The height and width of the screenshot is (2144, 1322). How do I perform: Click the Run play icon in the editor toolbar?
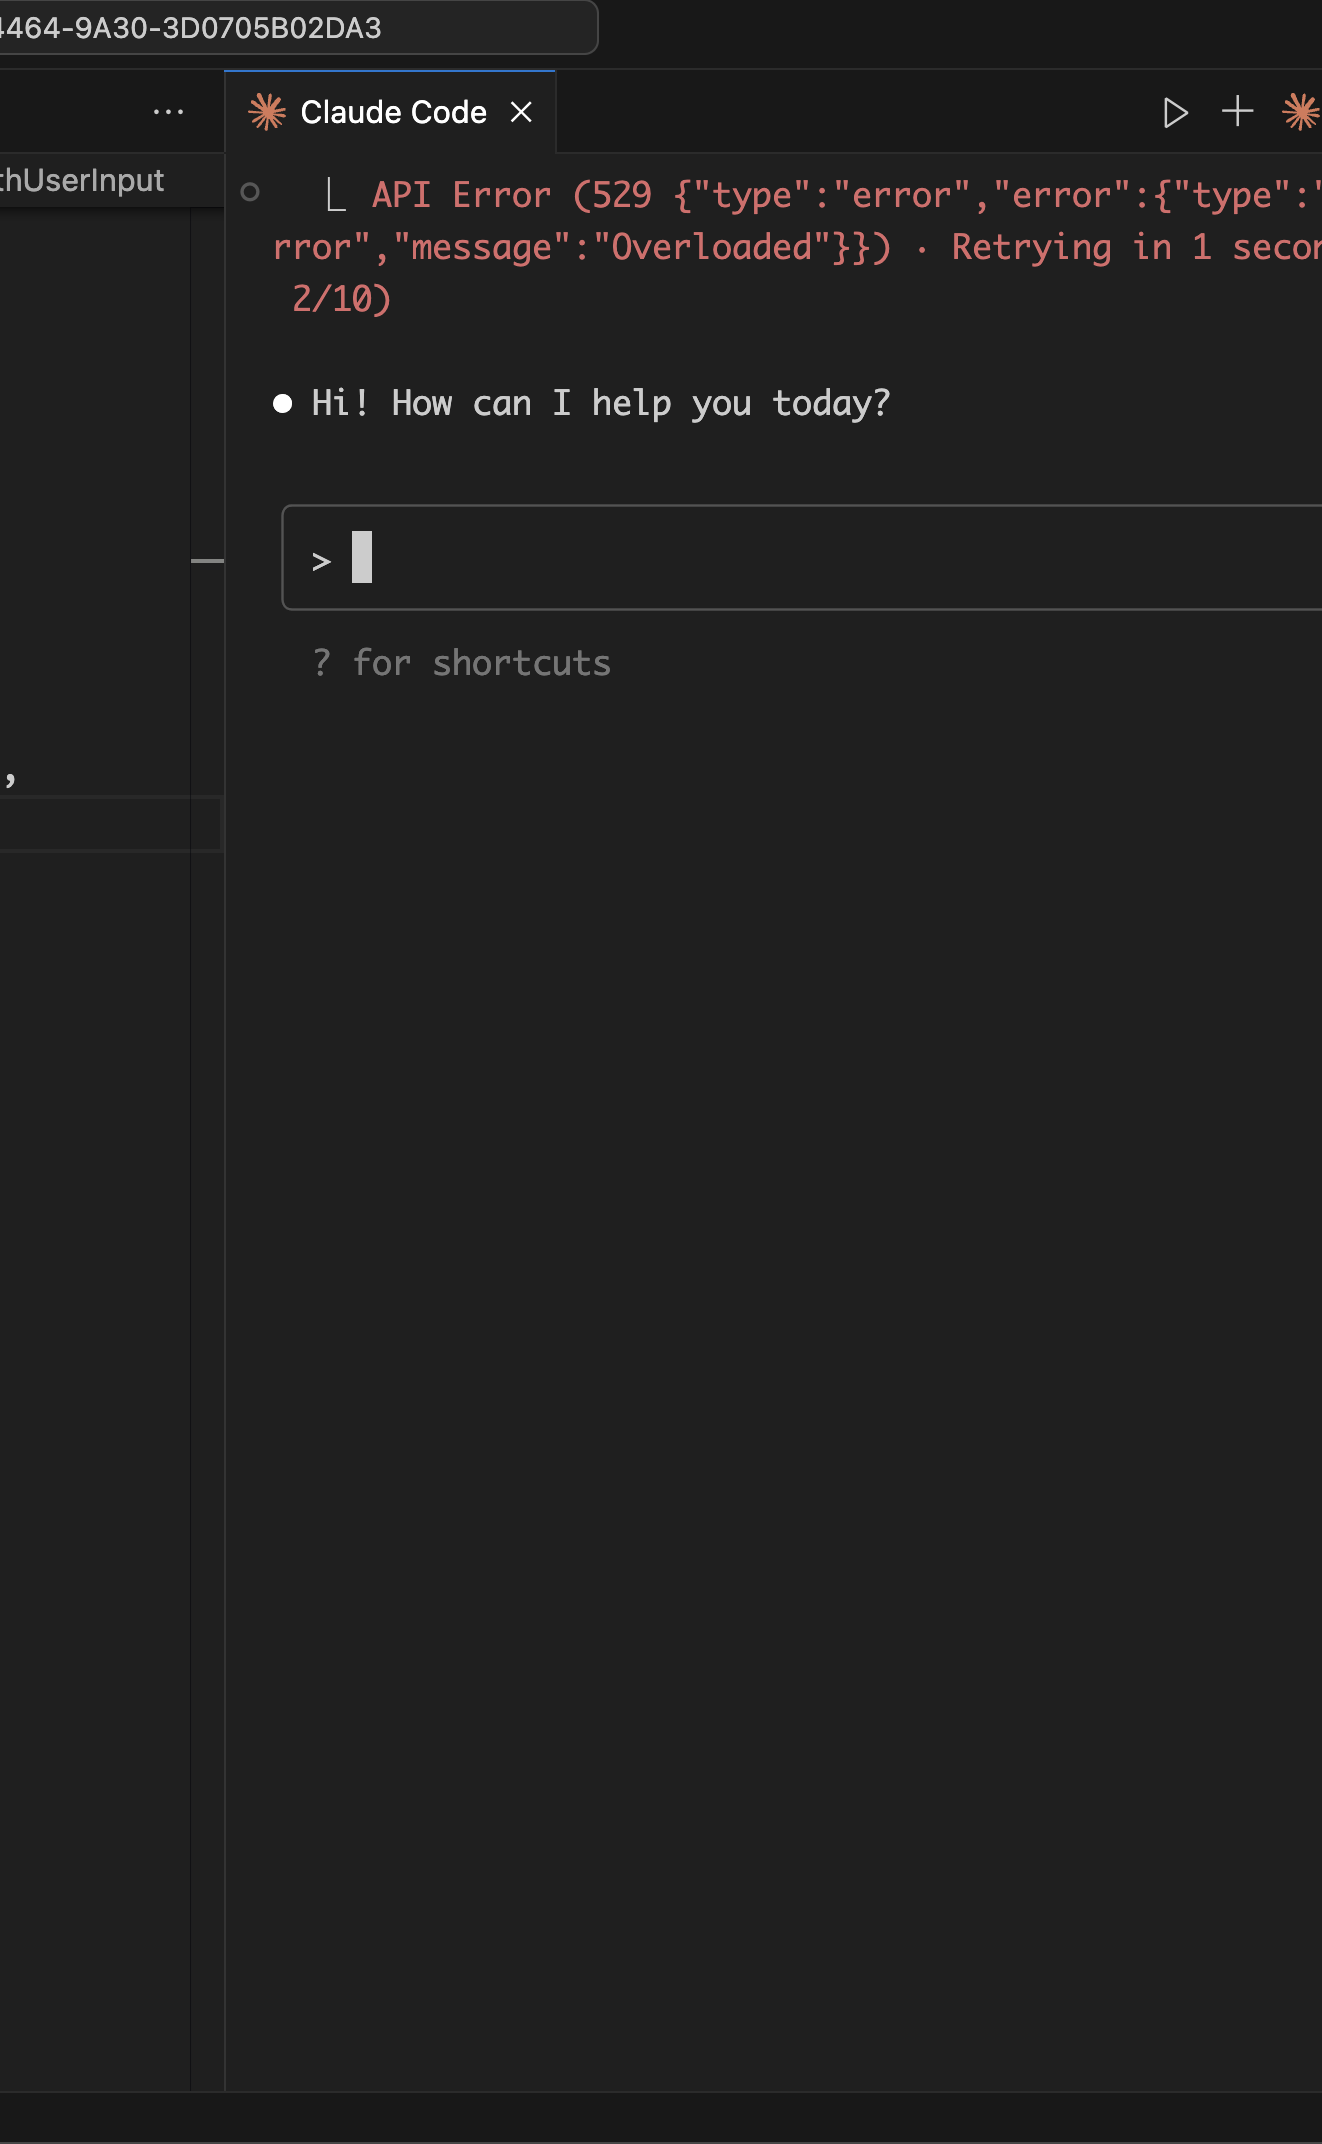[1176, 112]
